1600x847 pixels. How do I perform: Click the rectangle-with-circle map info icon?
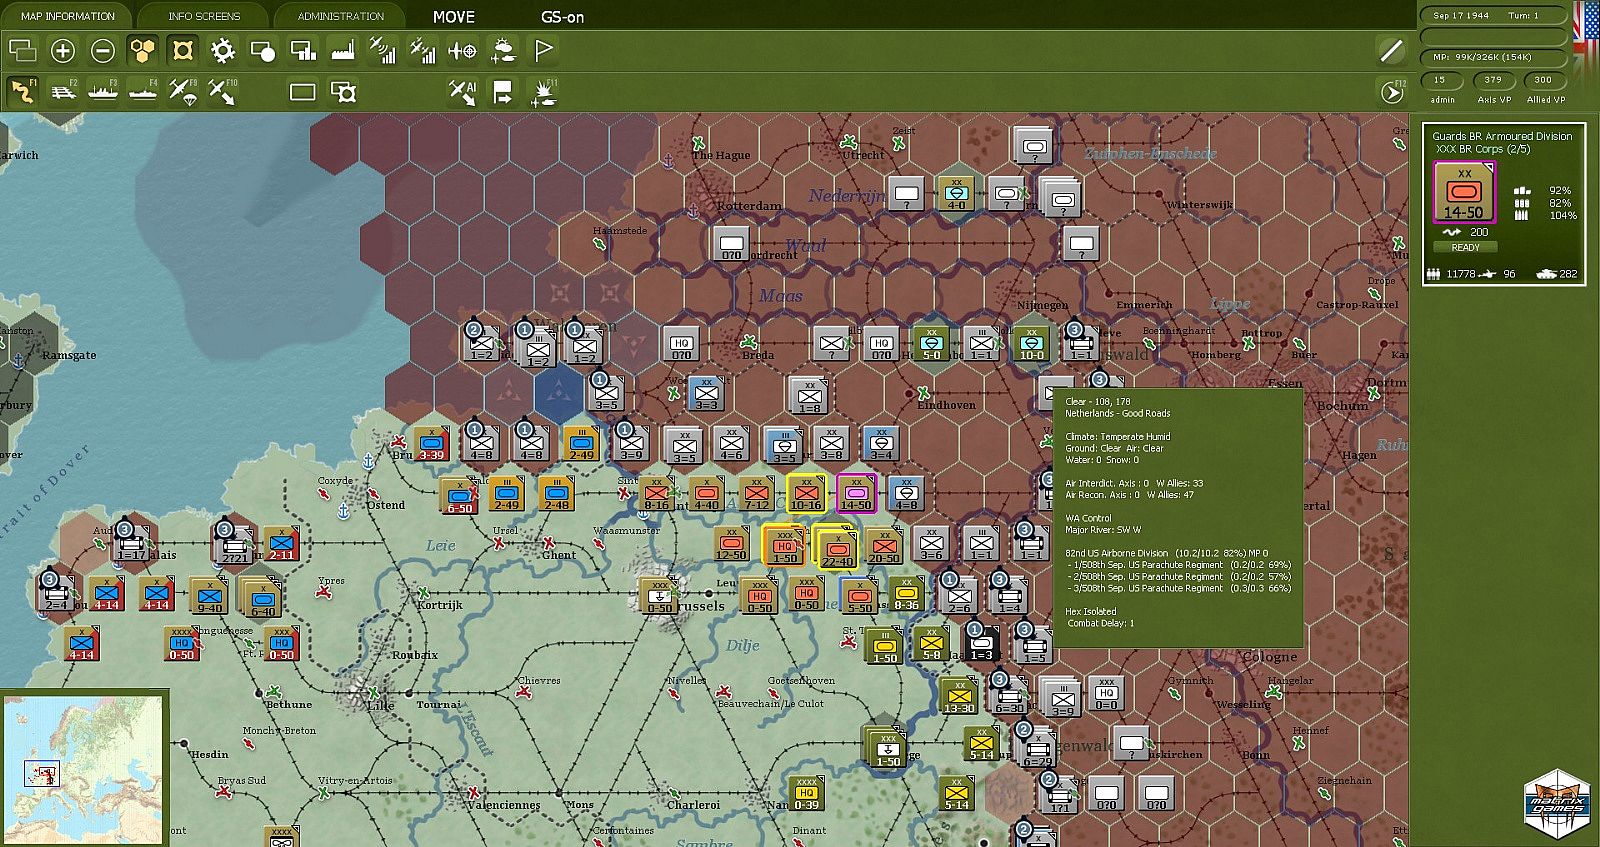click(x=263, y=50)
